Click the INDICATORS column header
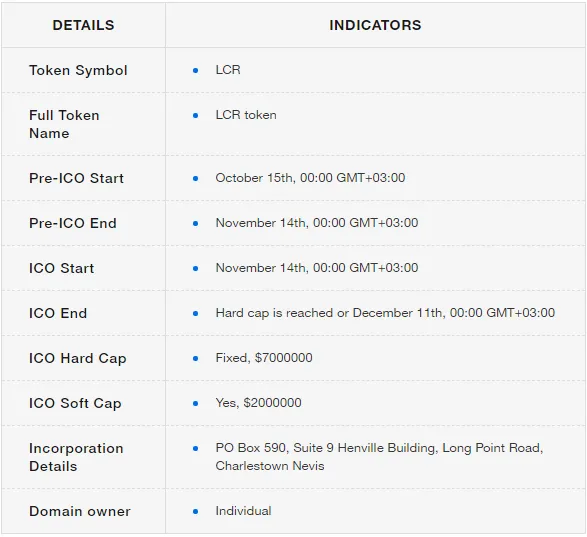587x537 pixels. click(375, 25)
